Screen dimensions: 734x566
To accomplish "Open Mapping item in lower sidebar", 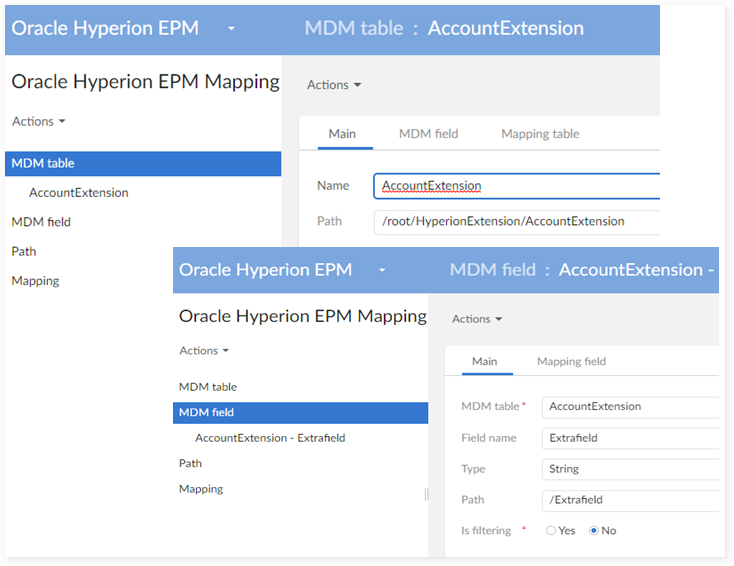I will click(201, 489).
